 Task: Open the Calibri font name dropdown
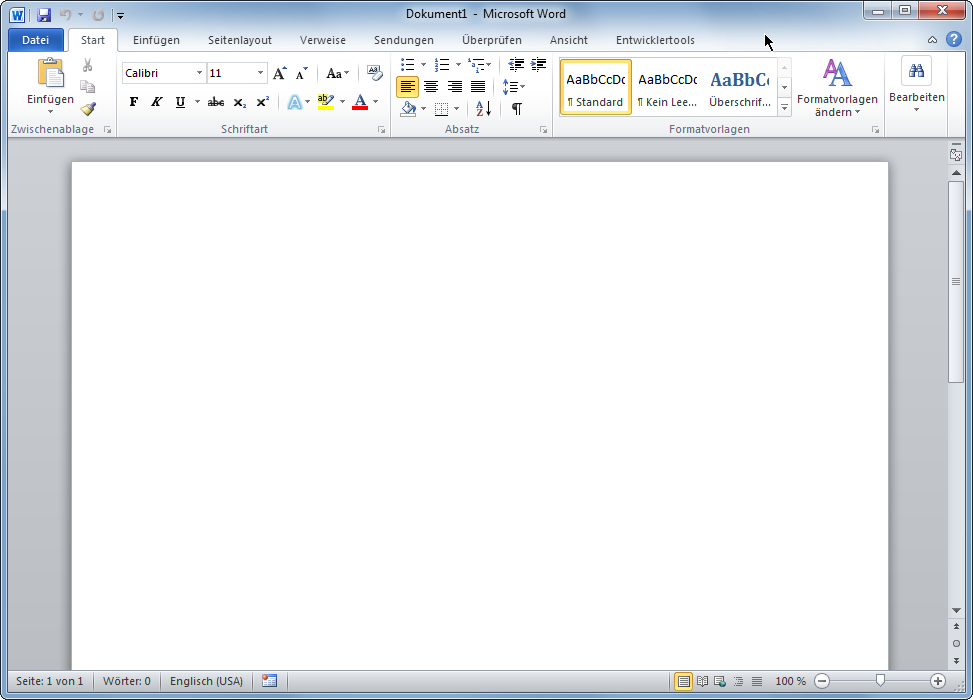tap(199, 73)
